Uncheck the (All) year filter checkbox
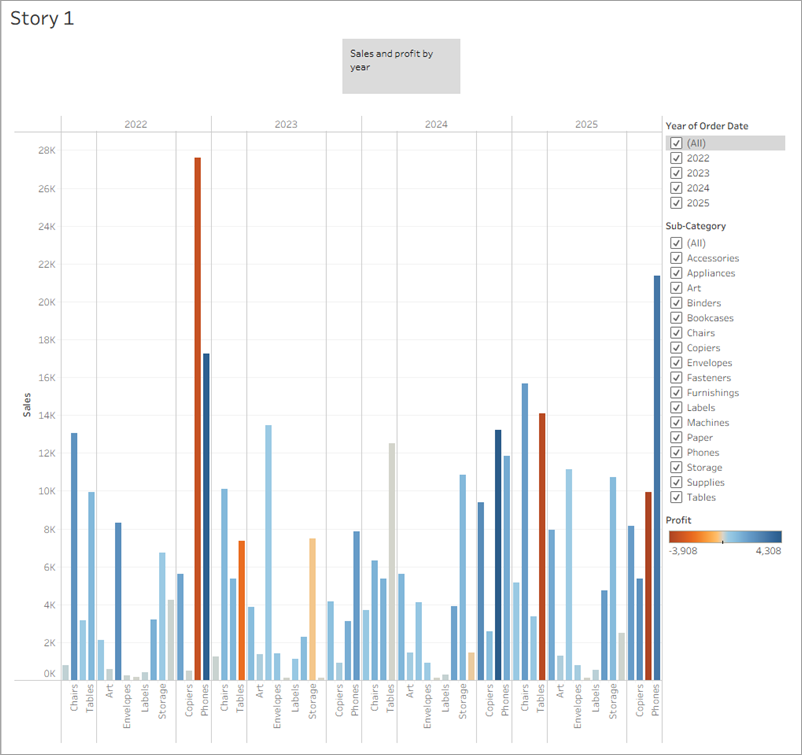Image resolution: width=802 pixels, height=755 pixels. coord(677,143)
